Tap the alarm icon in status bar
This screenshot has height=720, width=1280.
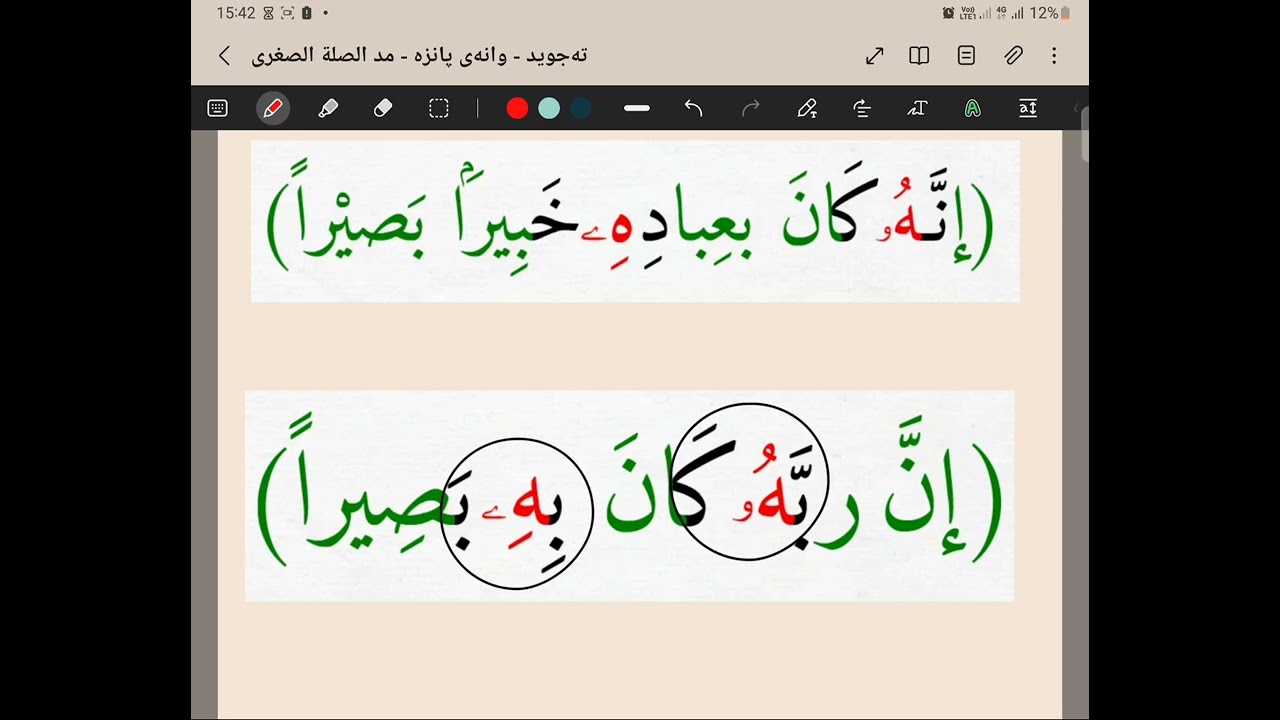tap(948, 13)
